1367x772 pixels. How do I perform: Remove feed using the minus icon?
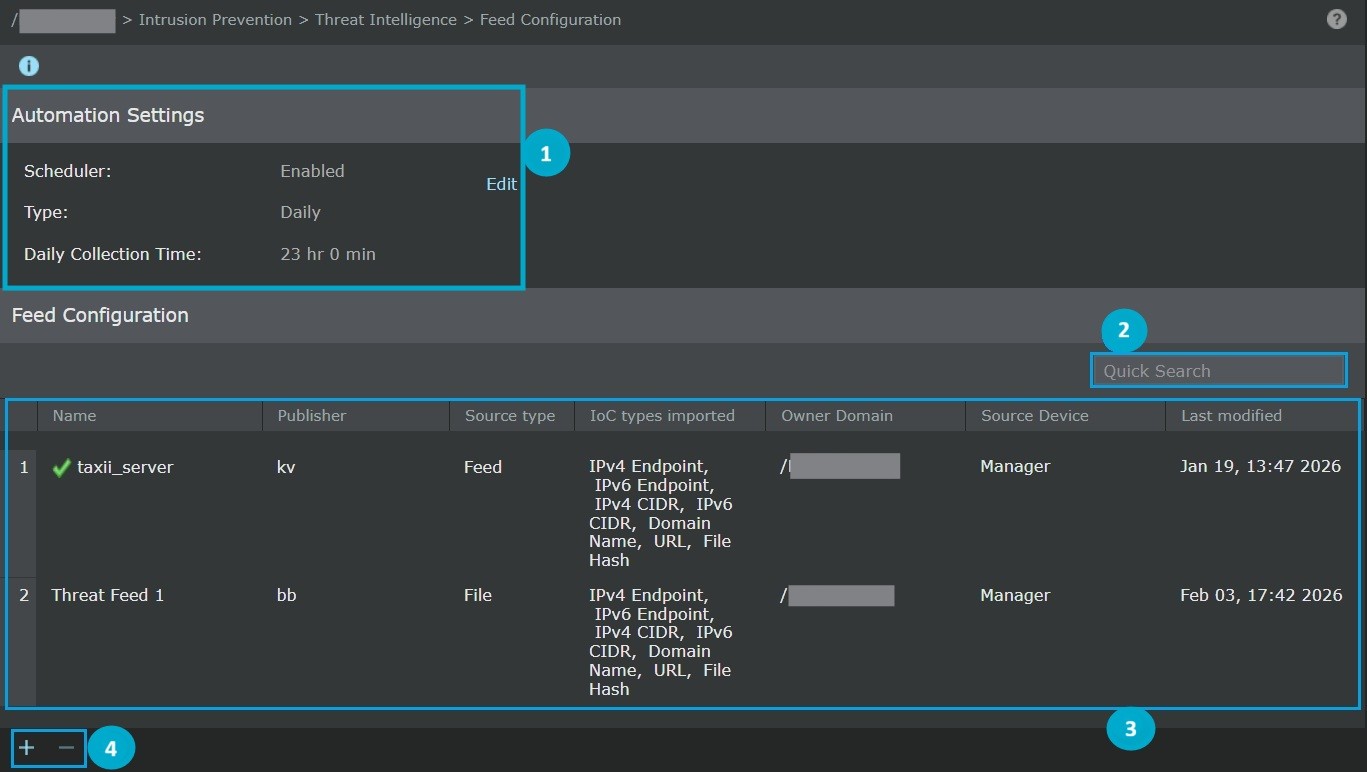point(66,748)
